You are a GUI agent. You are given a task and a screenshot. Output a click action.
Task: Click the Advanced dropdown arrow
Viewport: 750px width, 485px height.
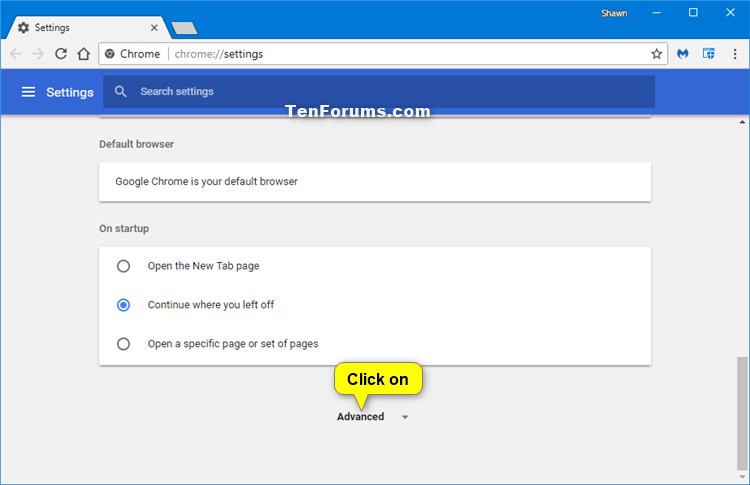coord(405,417)
